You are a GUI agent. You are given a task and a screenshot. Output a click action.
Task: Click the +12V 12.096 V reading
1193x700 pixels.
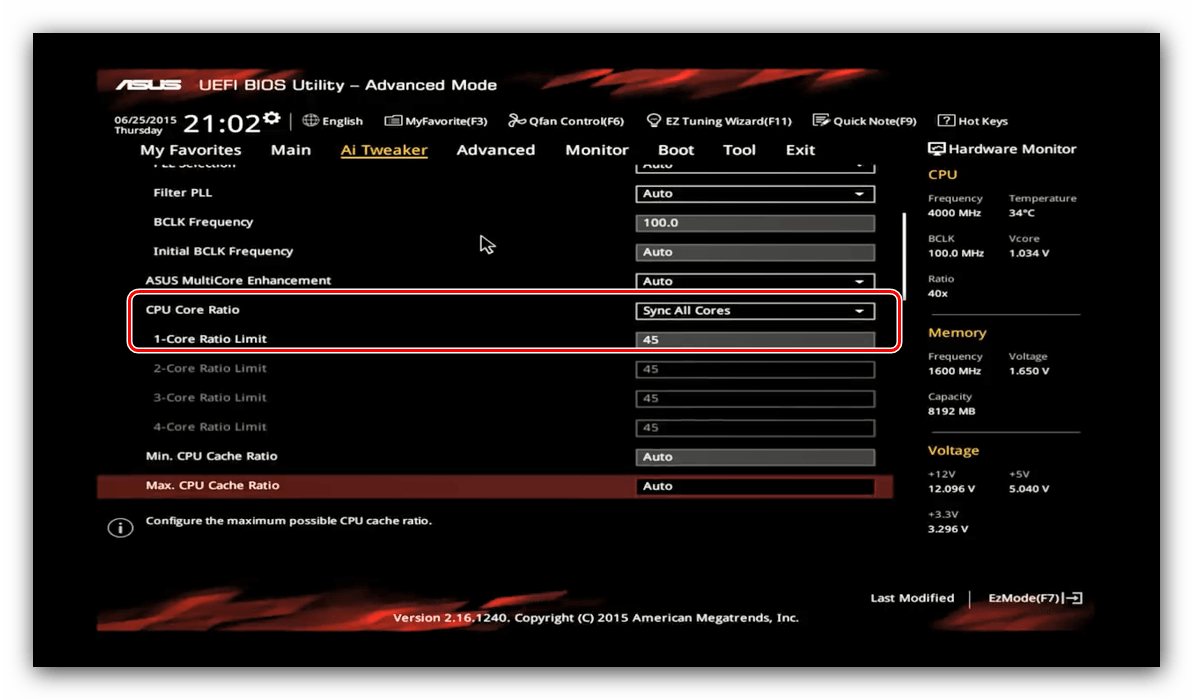(x=951, y=489)
